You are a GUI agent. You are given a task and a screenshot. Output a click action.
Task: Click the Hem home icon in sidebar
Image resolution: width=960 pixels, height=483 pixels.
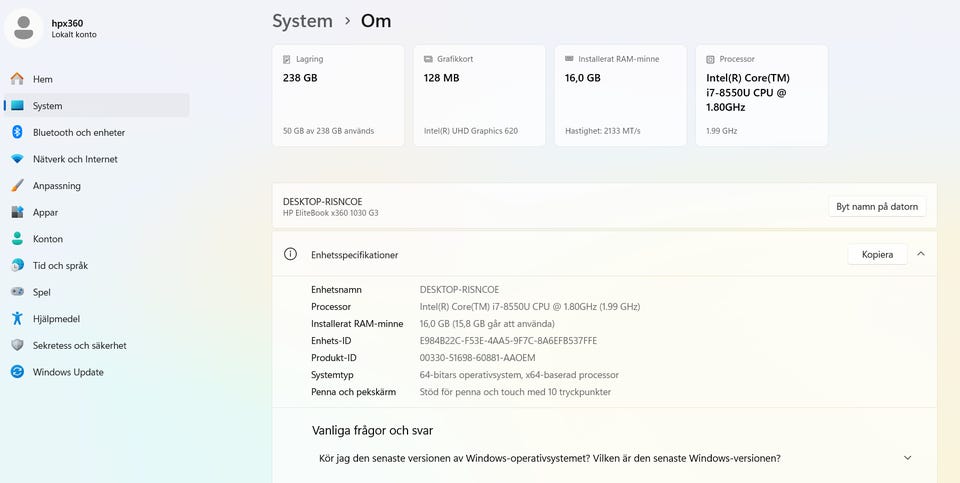[x=17, y=79]
